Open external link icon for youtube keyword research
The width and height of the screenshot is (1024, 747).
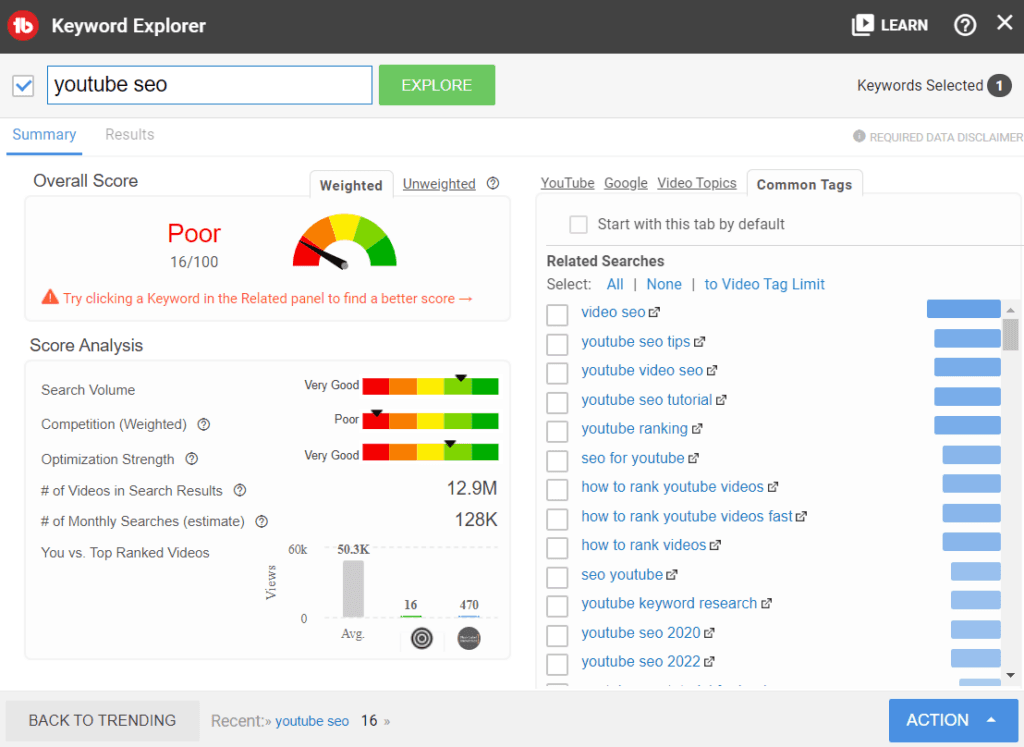pos(766,603)
